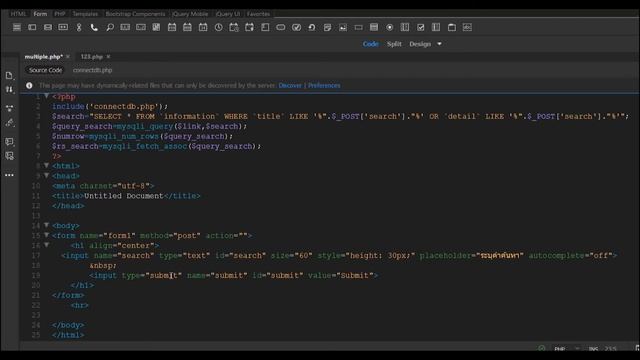Screen dimensions: 640x360
Task: Toggle INS insert mode in status bar
Action: pos(593,349)
